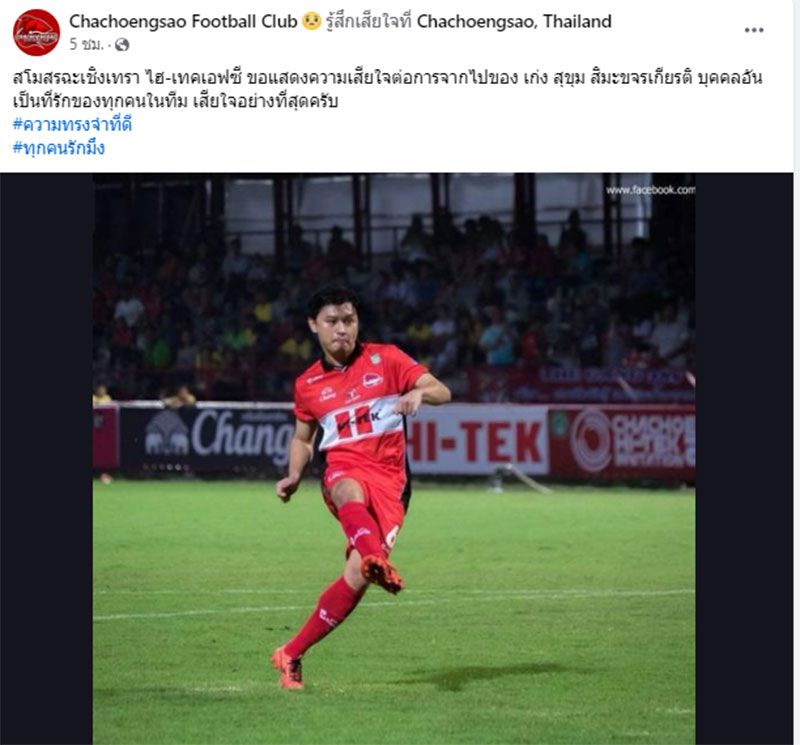This screenshot has width=800, height=745.
Task: Open the three-dot post options menu
Action: [754, 30]
